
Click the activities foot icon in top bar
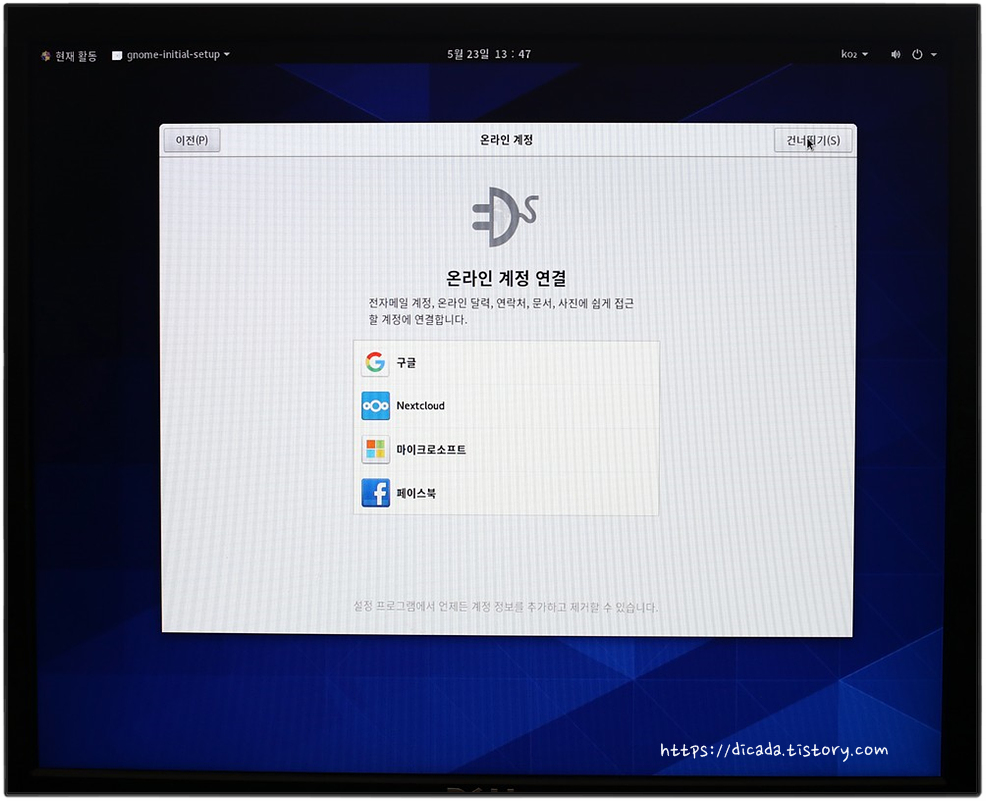[46, 56]
